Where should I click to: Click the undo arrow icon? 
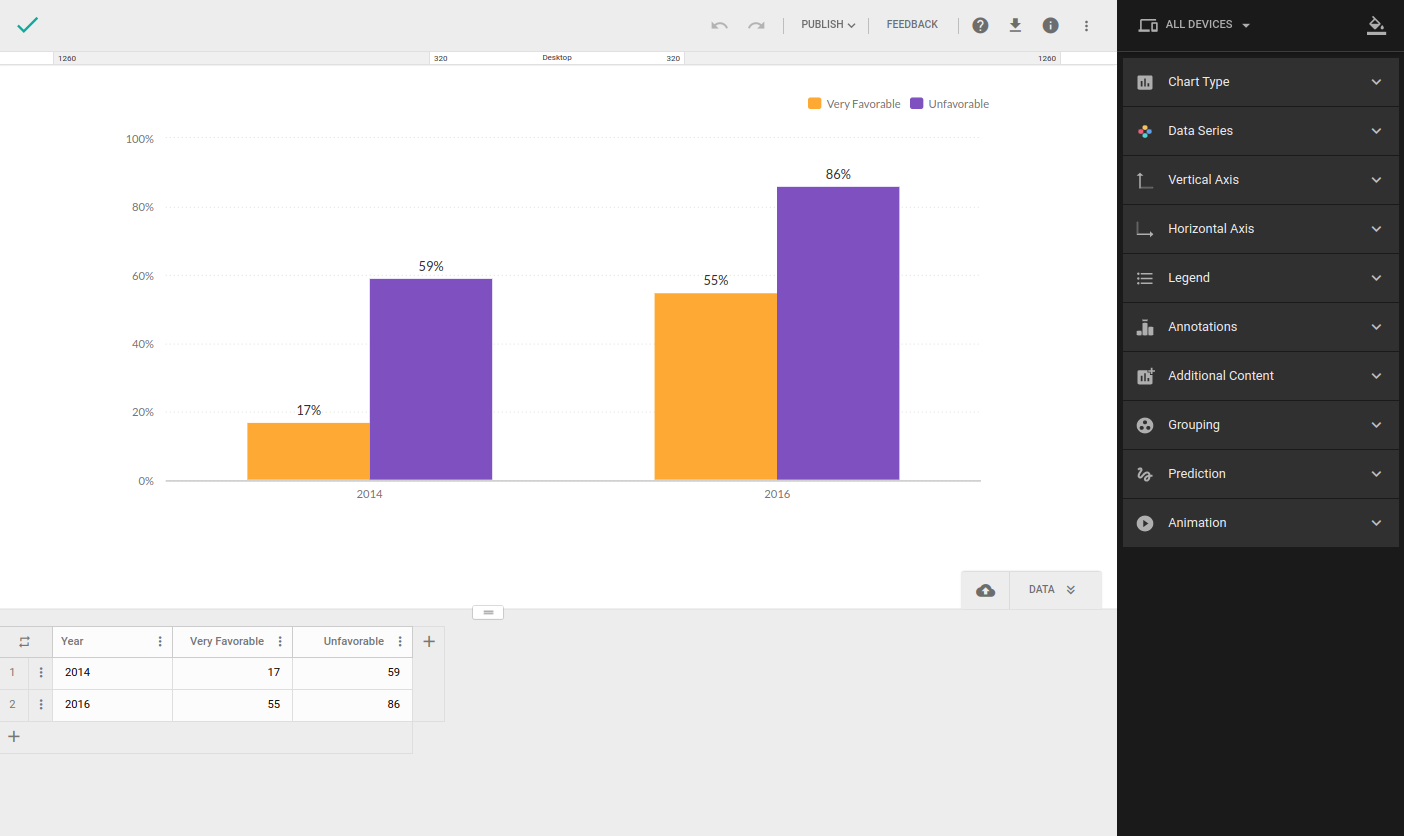pos(719,25)
